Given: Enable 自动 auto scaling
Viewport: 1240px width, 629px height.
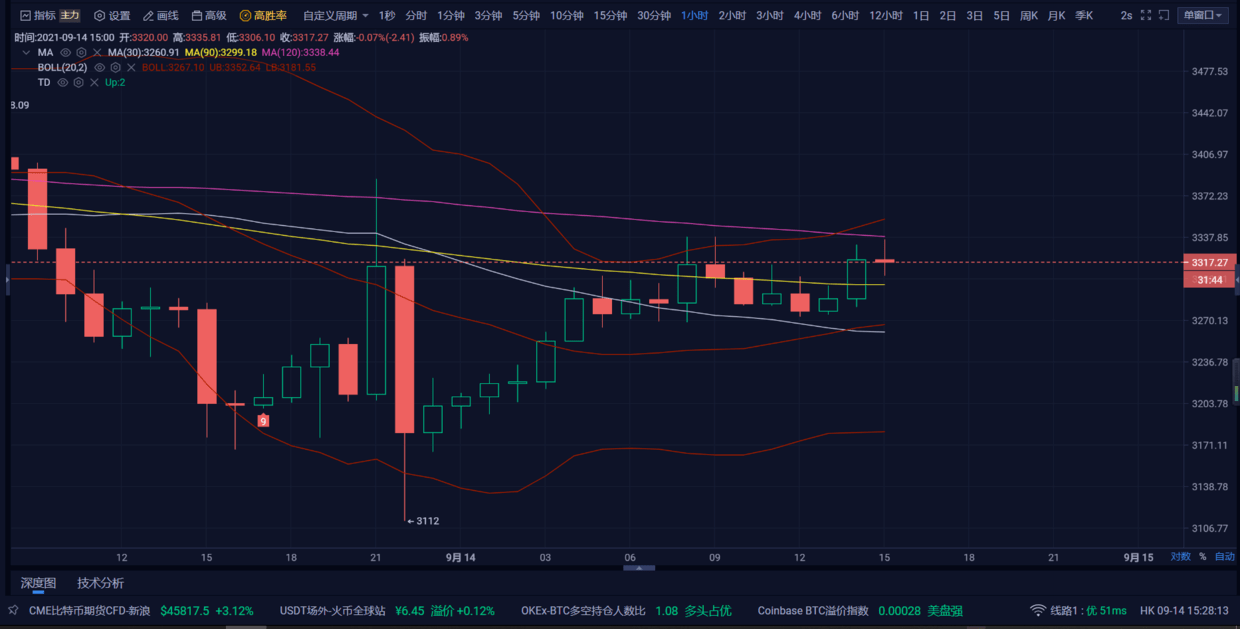Looking at the screenshot, I should pyautogui.click(x=1224, y=557).
